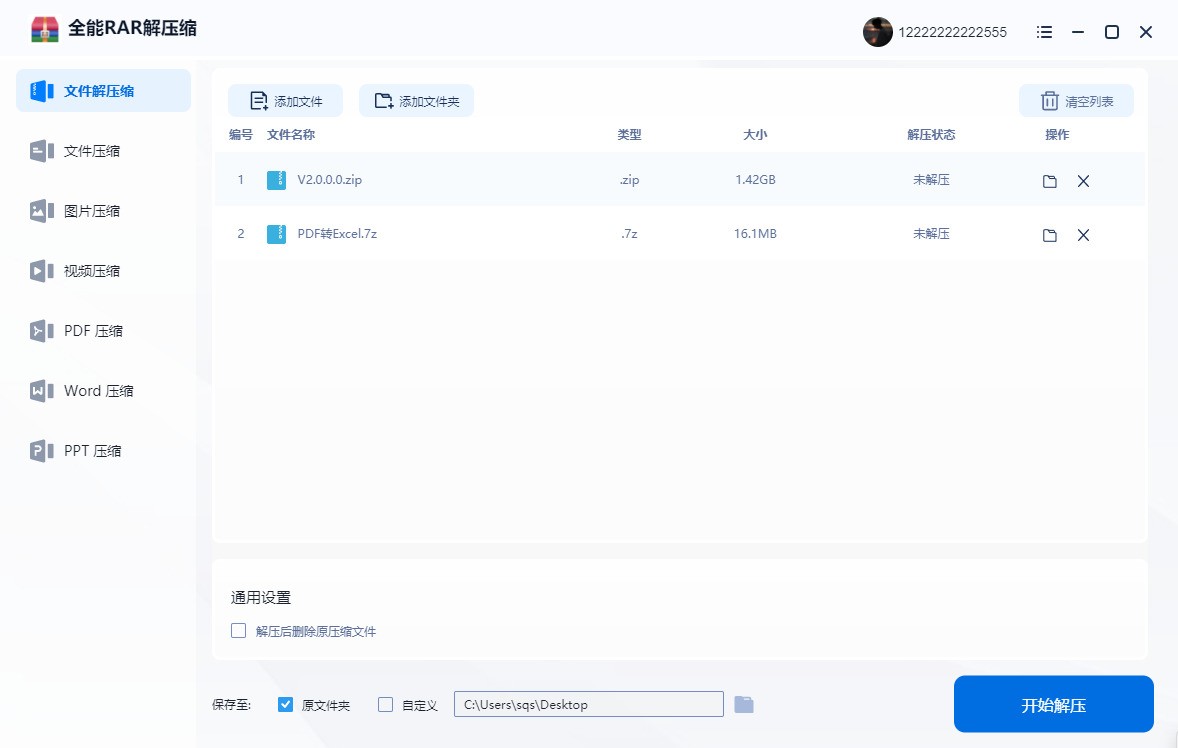The width and height of the screenshot is (1178, 748).
Task: Open folder for PDF转Excel.7z row
Action: (1049, 235)
